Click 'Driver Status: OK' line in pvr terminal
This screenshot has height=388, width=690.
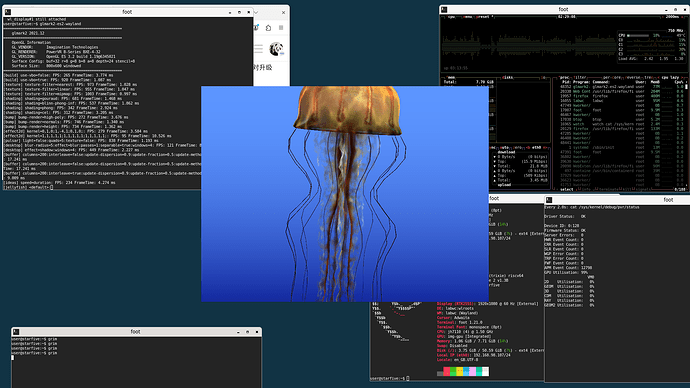coord(565,216)
